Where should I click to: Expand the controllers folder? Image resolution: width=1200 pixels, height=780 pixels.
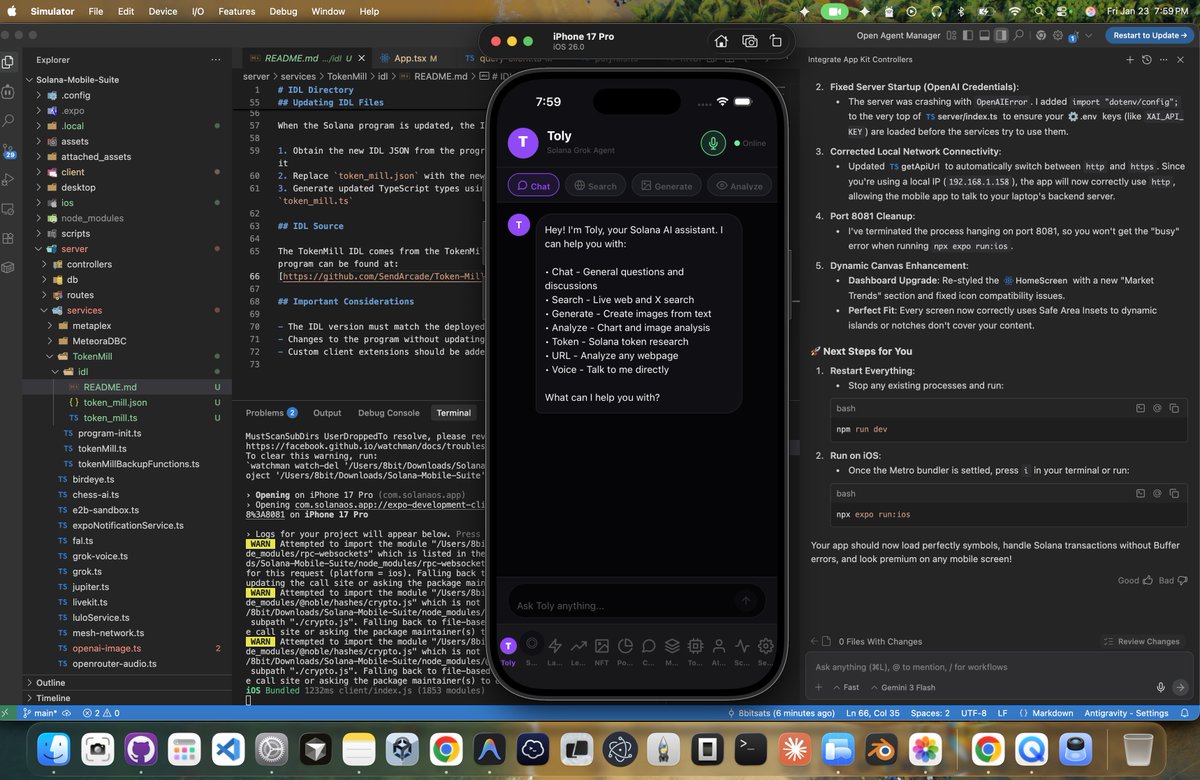click(88, 264)
